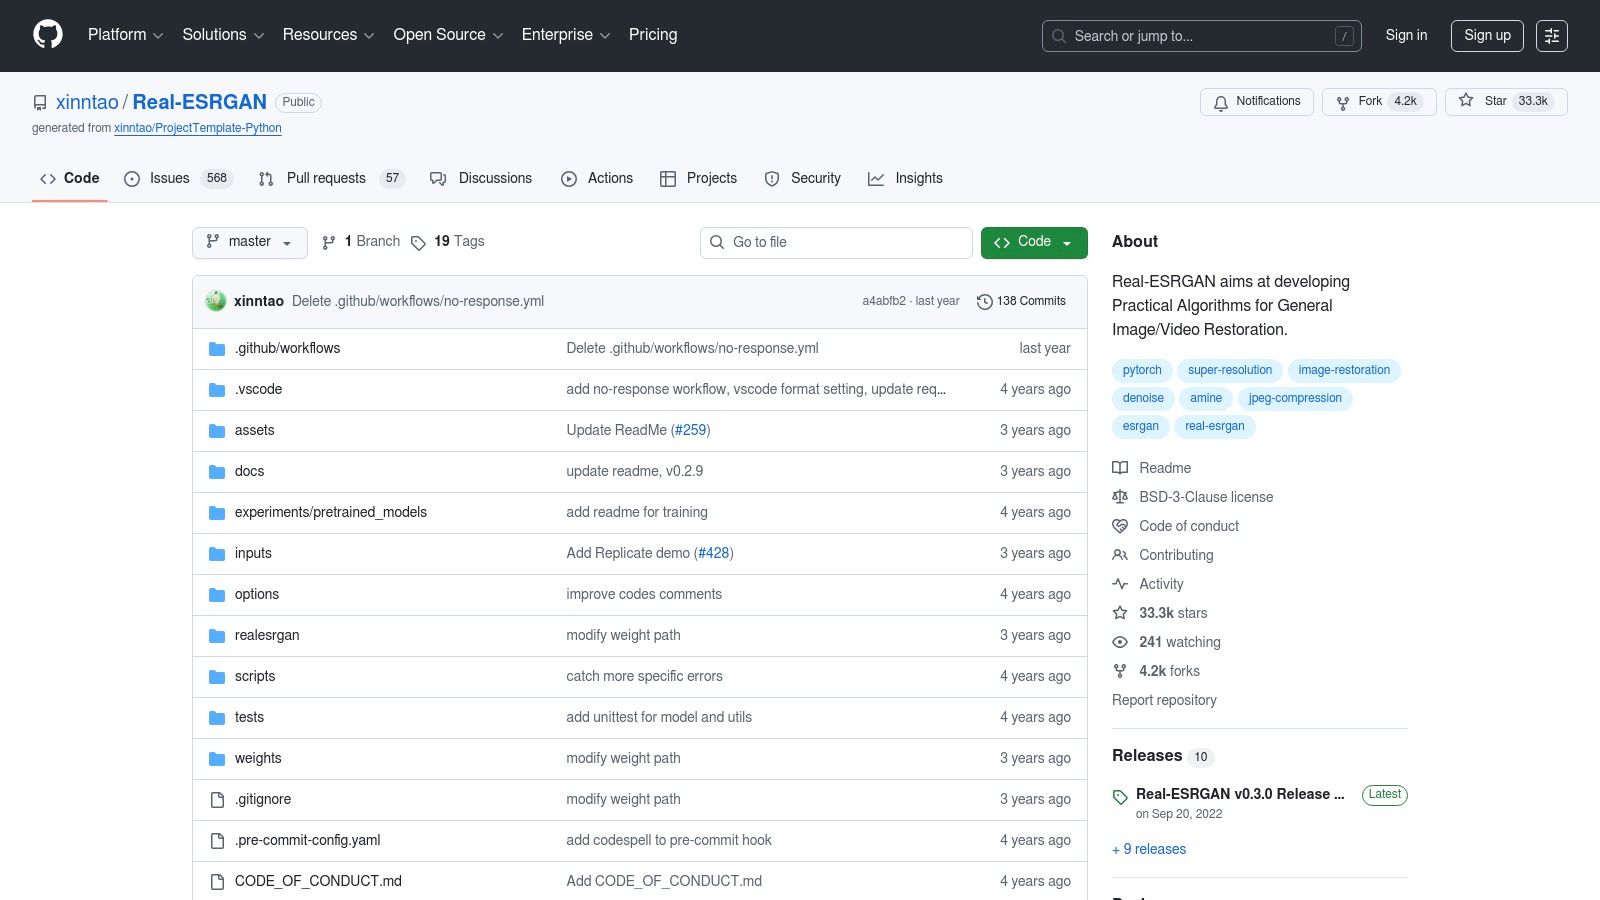Image resolution: width=1600 pixels, height=900 pixels.
Task: Click the Notifications bell icon
Action: coord(1221,102)
